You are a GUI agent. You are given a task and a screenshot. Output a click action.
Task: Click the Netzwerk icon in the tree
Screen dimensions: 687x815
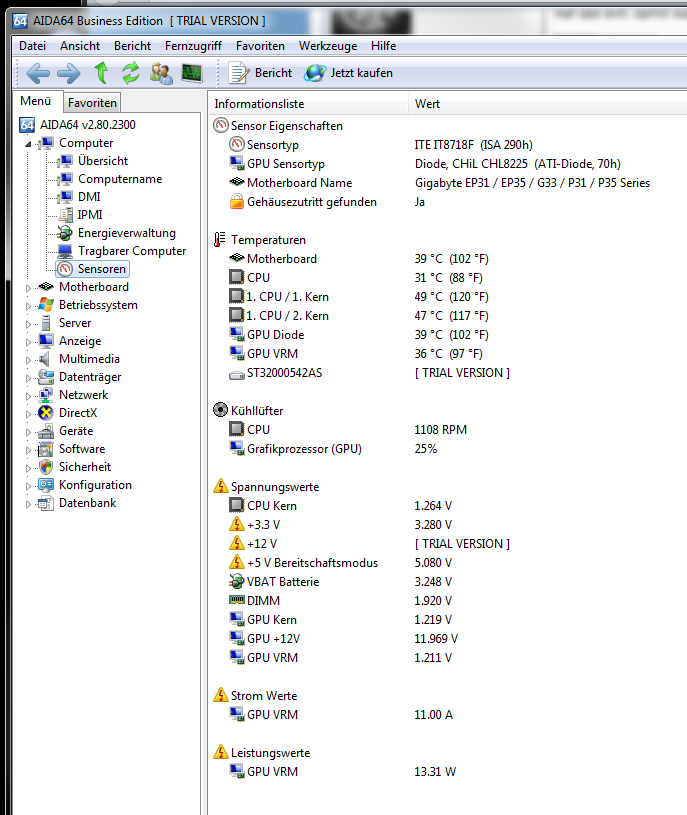pos(46,395)
